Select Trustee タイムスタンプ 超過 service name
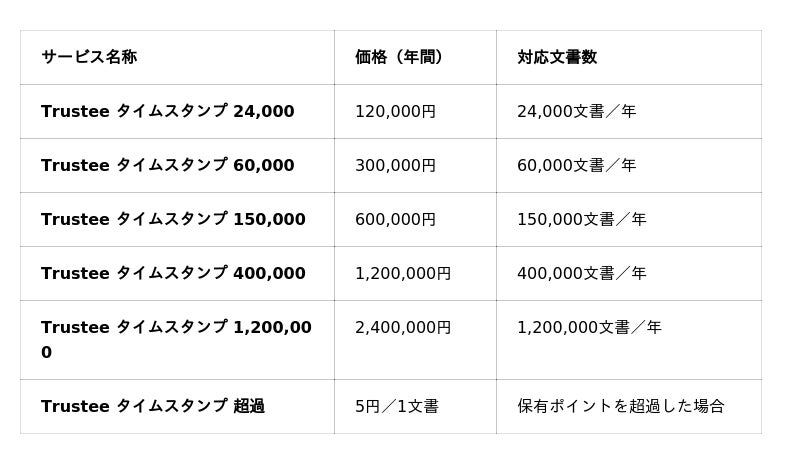 (153, 406)
